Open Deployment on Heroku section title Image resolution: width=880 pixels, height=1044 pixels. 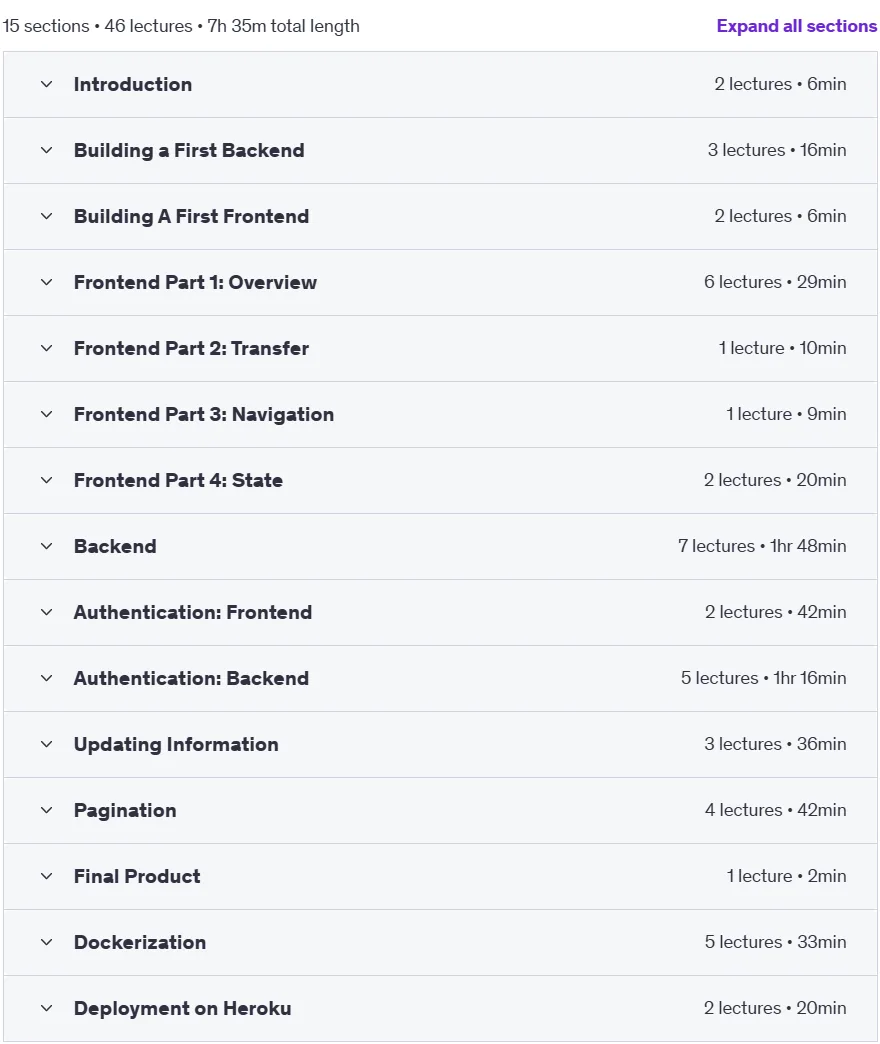click(x=182, y=1008)
